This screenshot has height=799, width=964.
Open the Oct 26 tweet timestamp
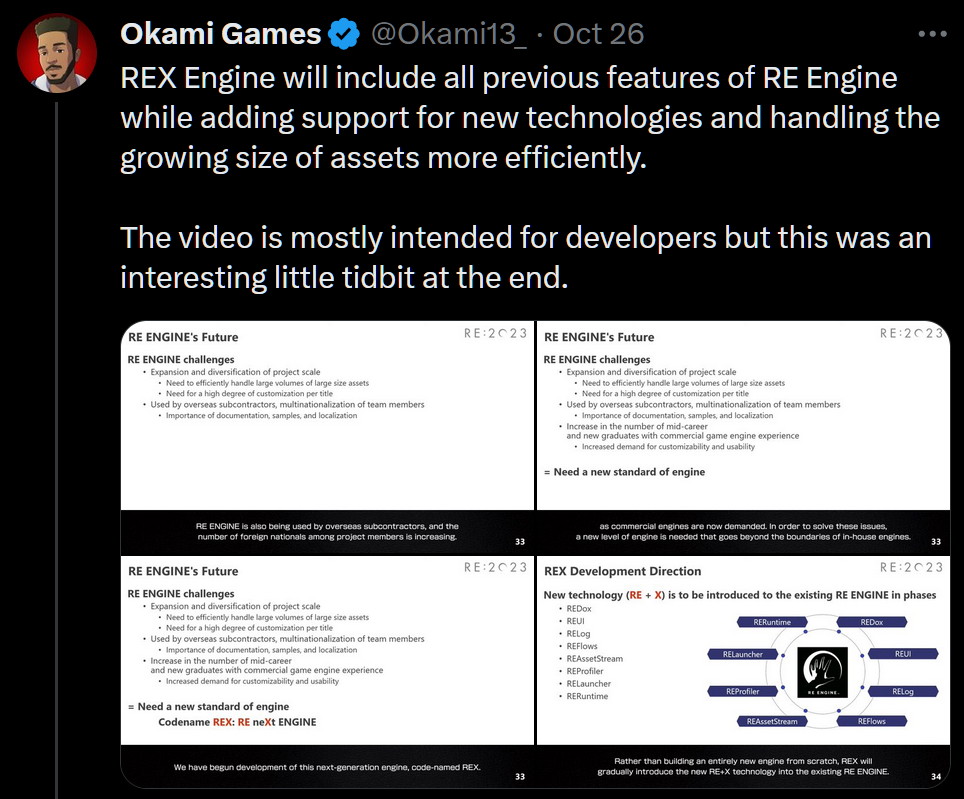click(597, 33)
